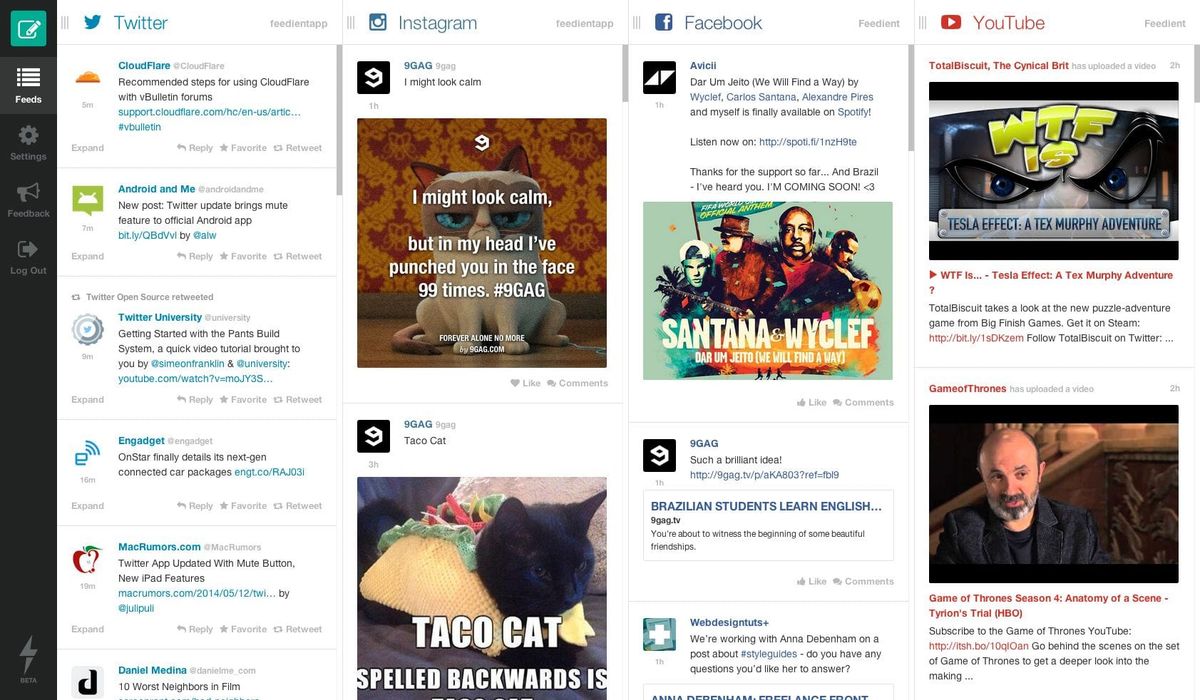
Task: Click Feedient account label in YouTube header
Action: (1165, 23)
